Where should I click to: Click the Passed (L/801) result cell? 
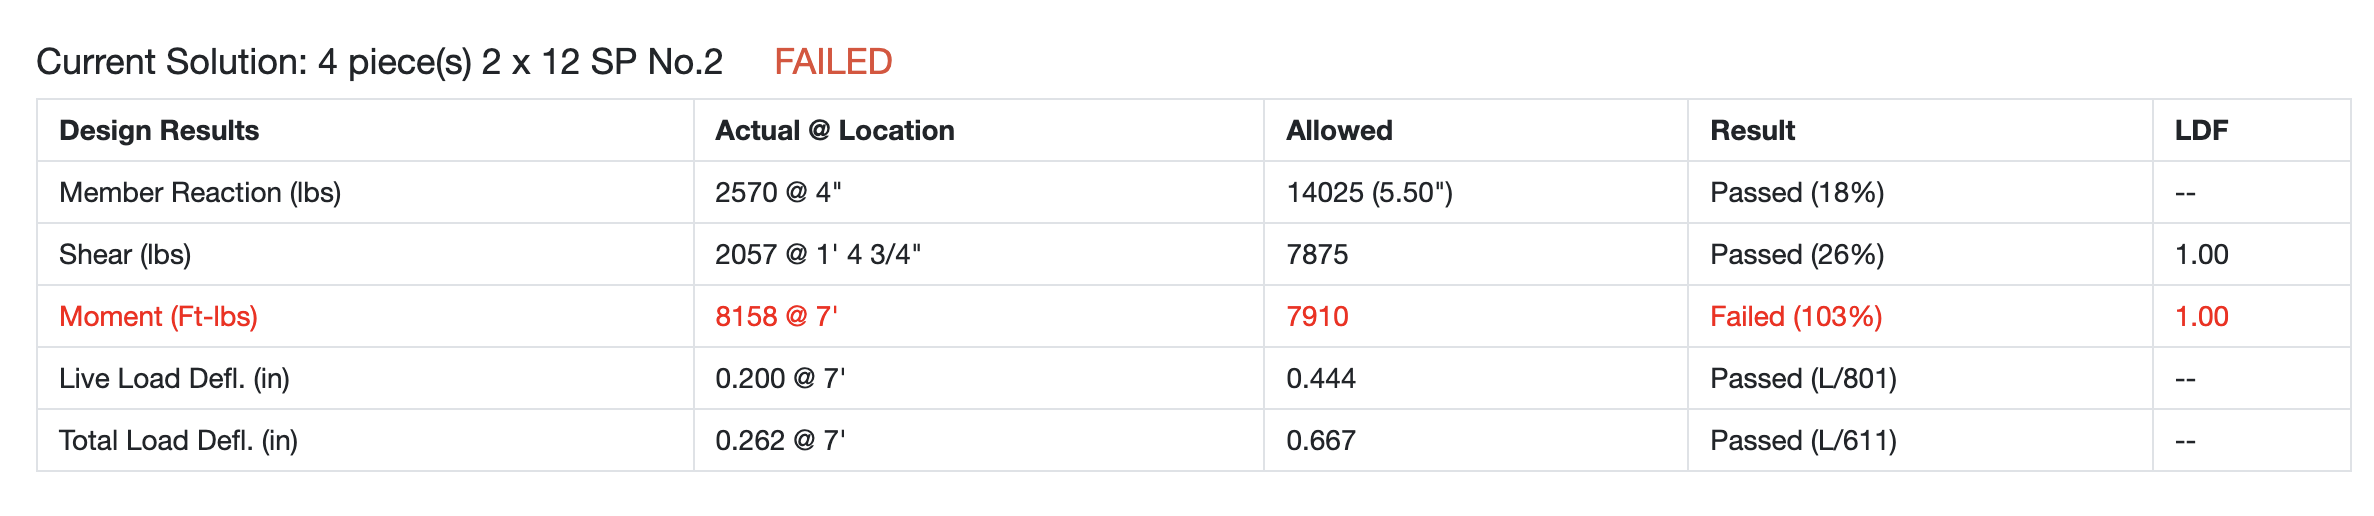[1803, 378]
